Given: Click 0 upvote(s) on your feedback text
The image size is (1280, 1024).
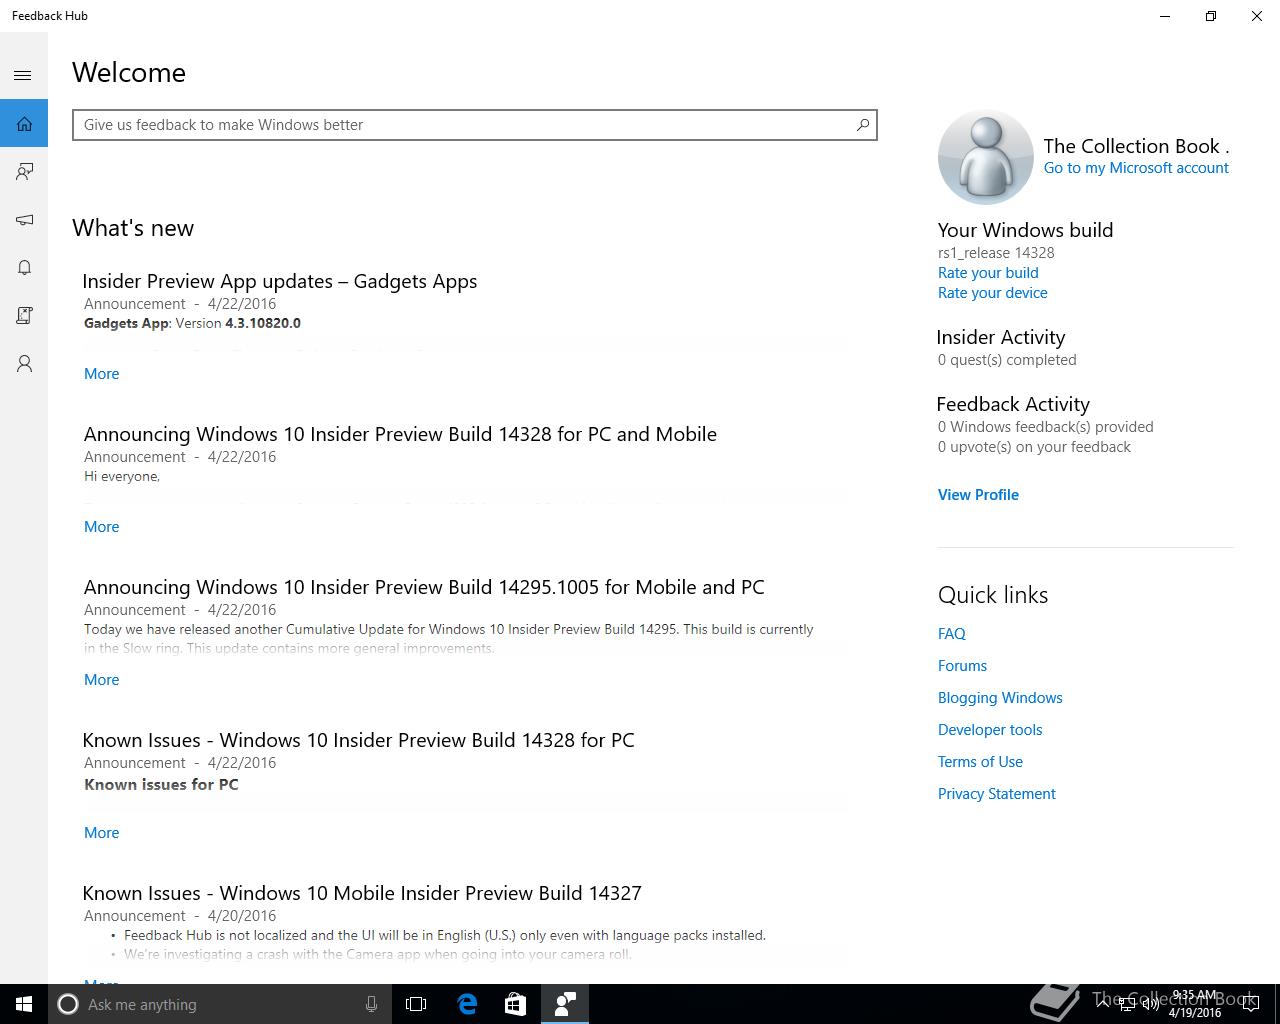Looking at the screenshot, I should point(1034,447).
